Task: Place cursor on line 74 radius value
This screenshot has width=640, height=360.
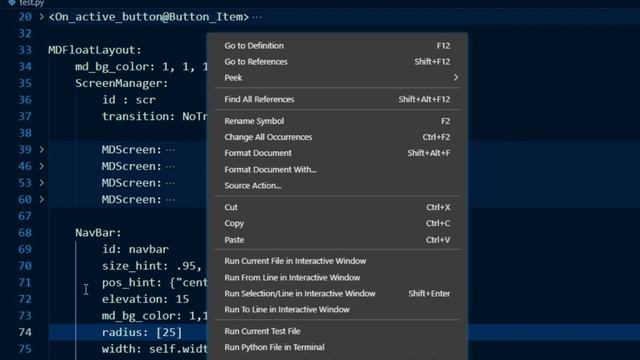Action: click(169, 332)
